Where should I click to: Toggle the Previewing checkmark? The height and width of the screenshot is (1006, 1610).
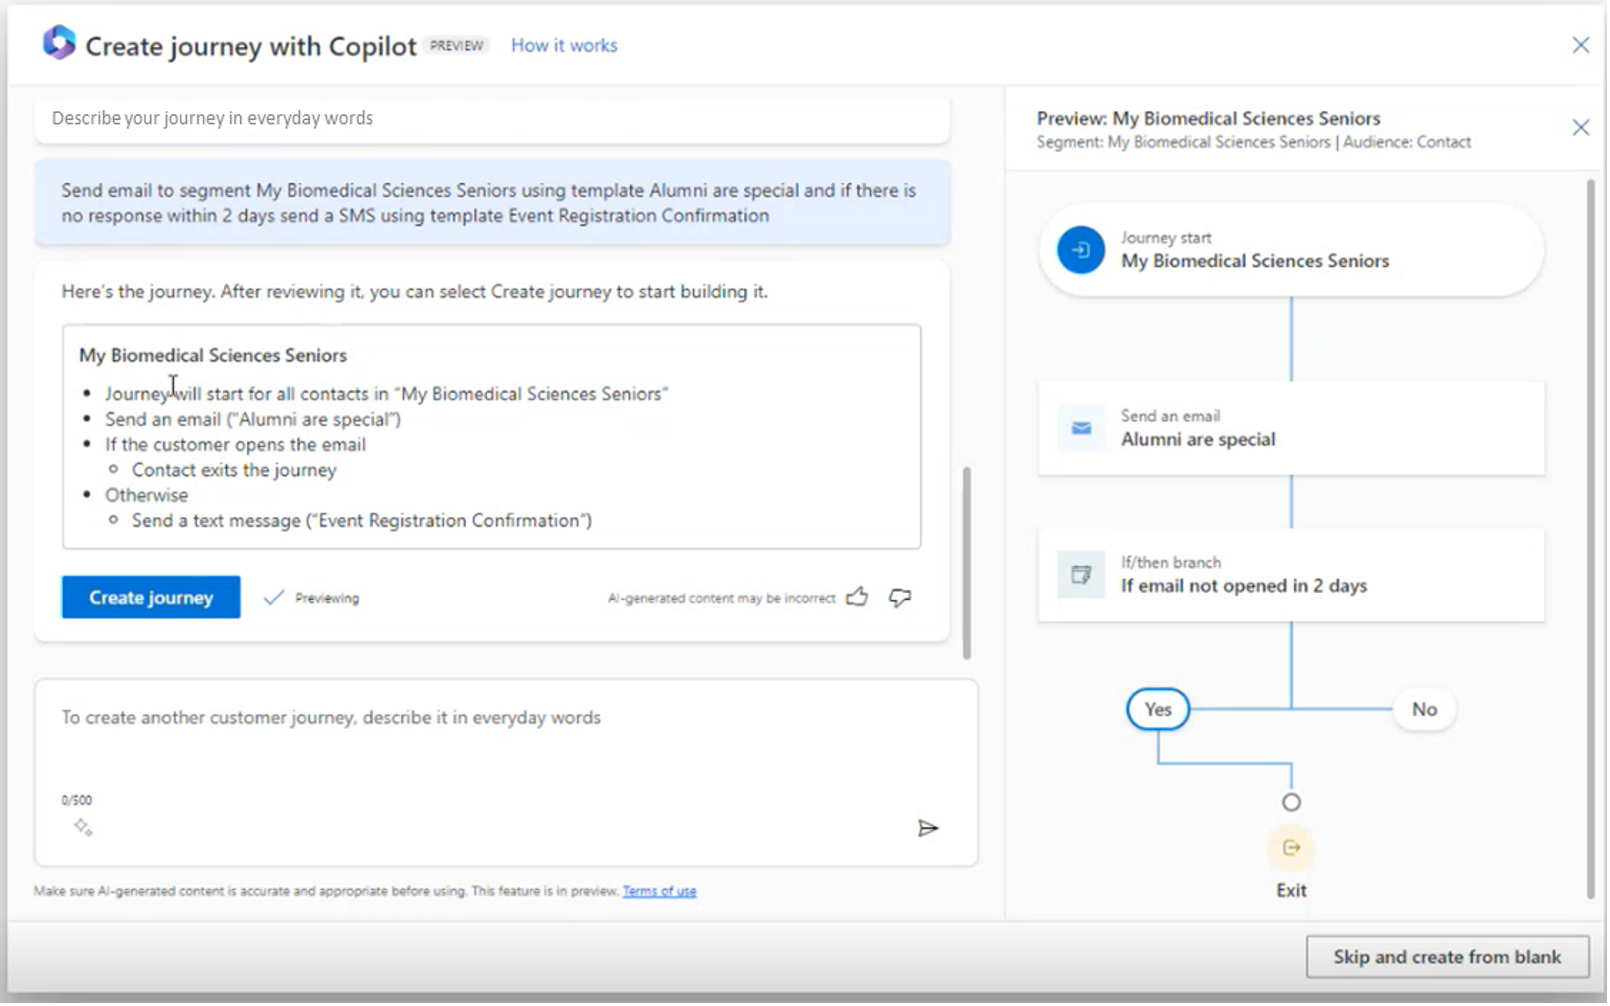273,598
